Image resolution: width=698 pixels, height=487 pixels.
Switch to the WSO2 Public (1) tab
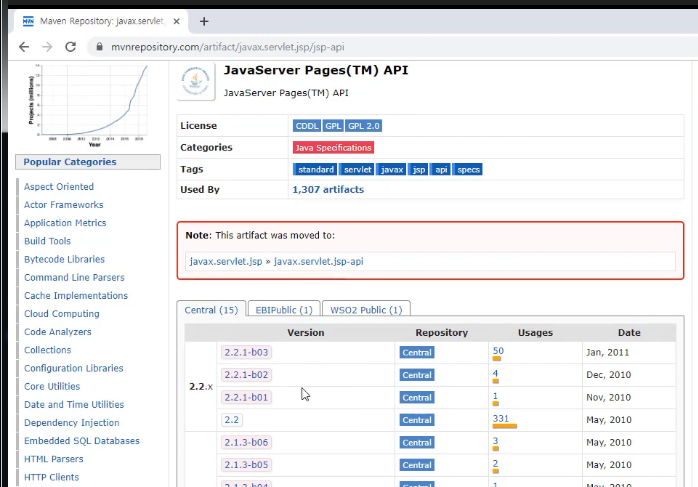366,310
